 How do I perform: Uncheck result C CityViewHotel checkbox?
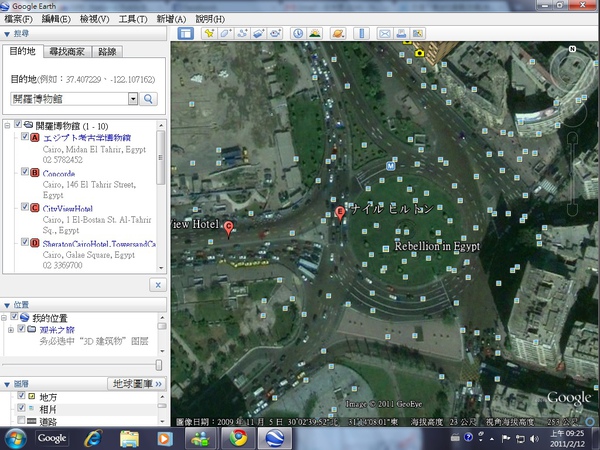25,207
